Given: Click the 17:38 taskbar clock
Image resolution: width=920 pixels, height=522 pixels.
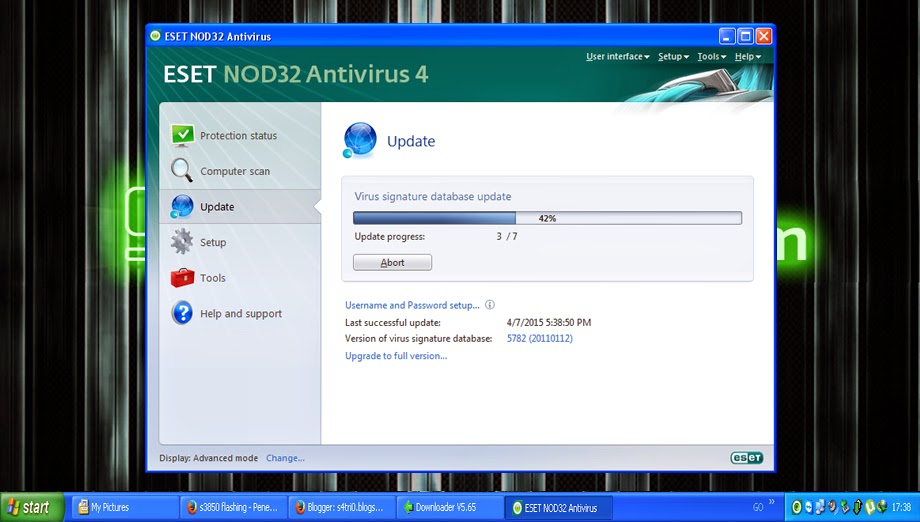Looking at the screenshot, I should click(901, 507).
